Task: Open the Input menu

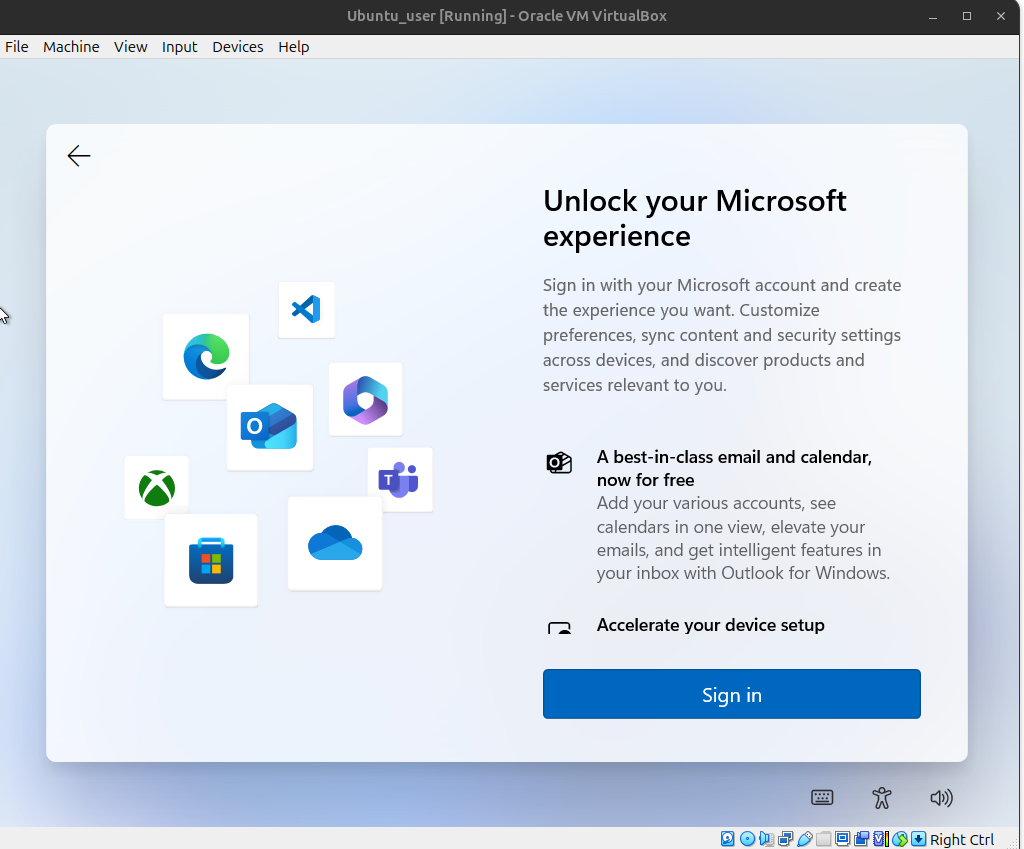Action: pos(180,47)
